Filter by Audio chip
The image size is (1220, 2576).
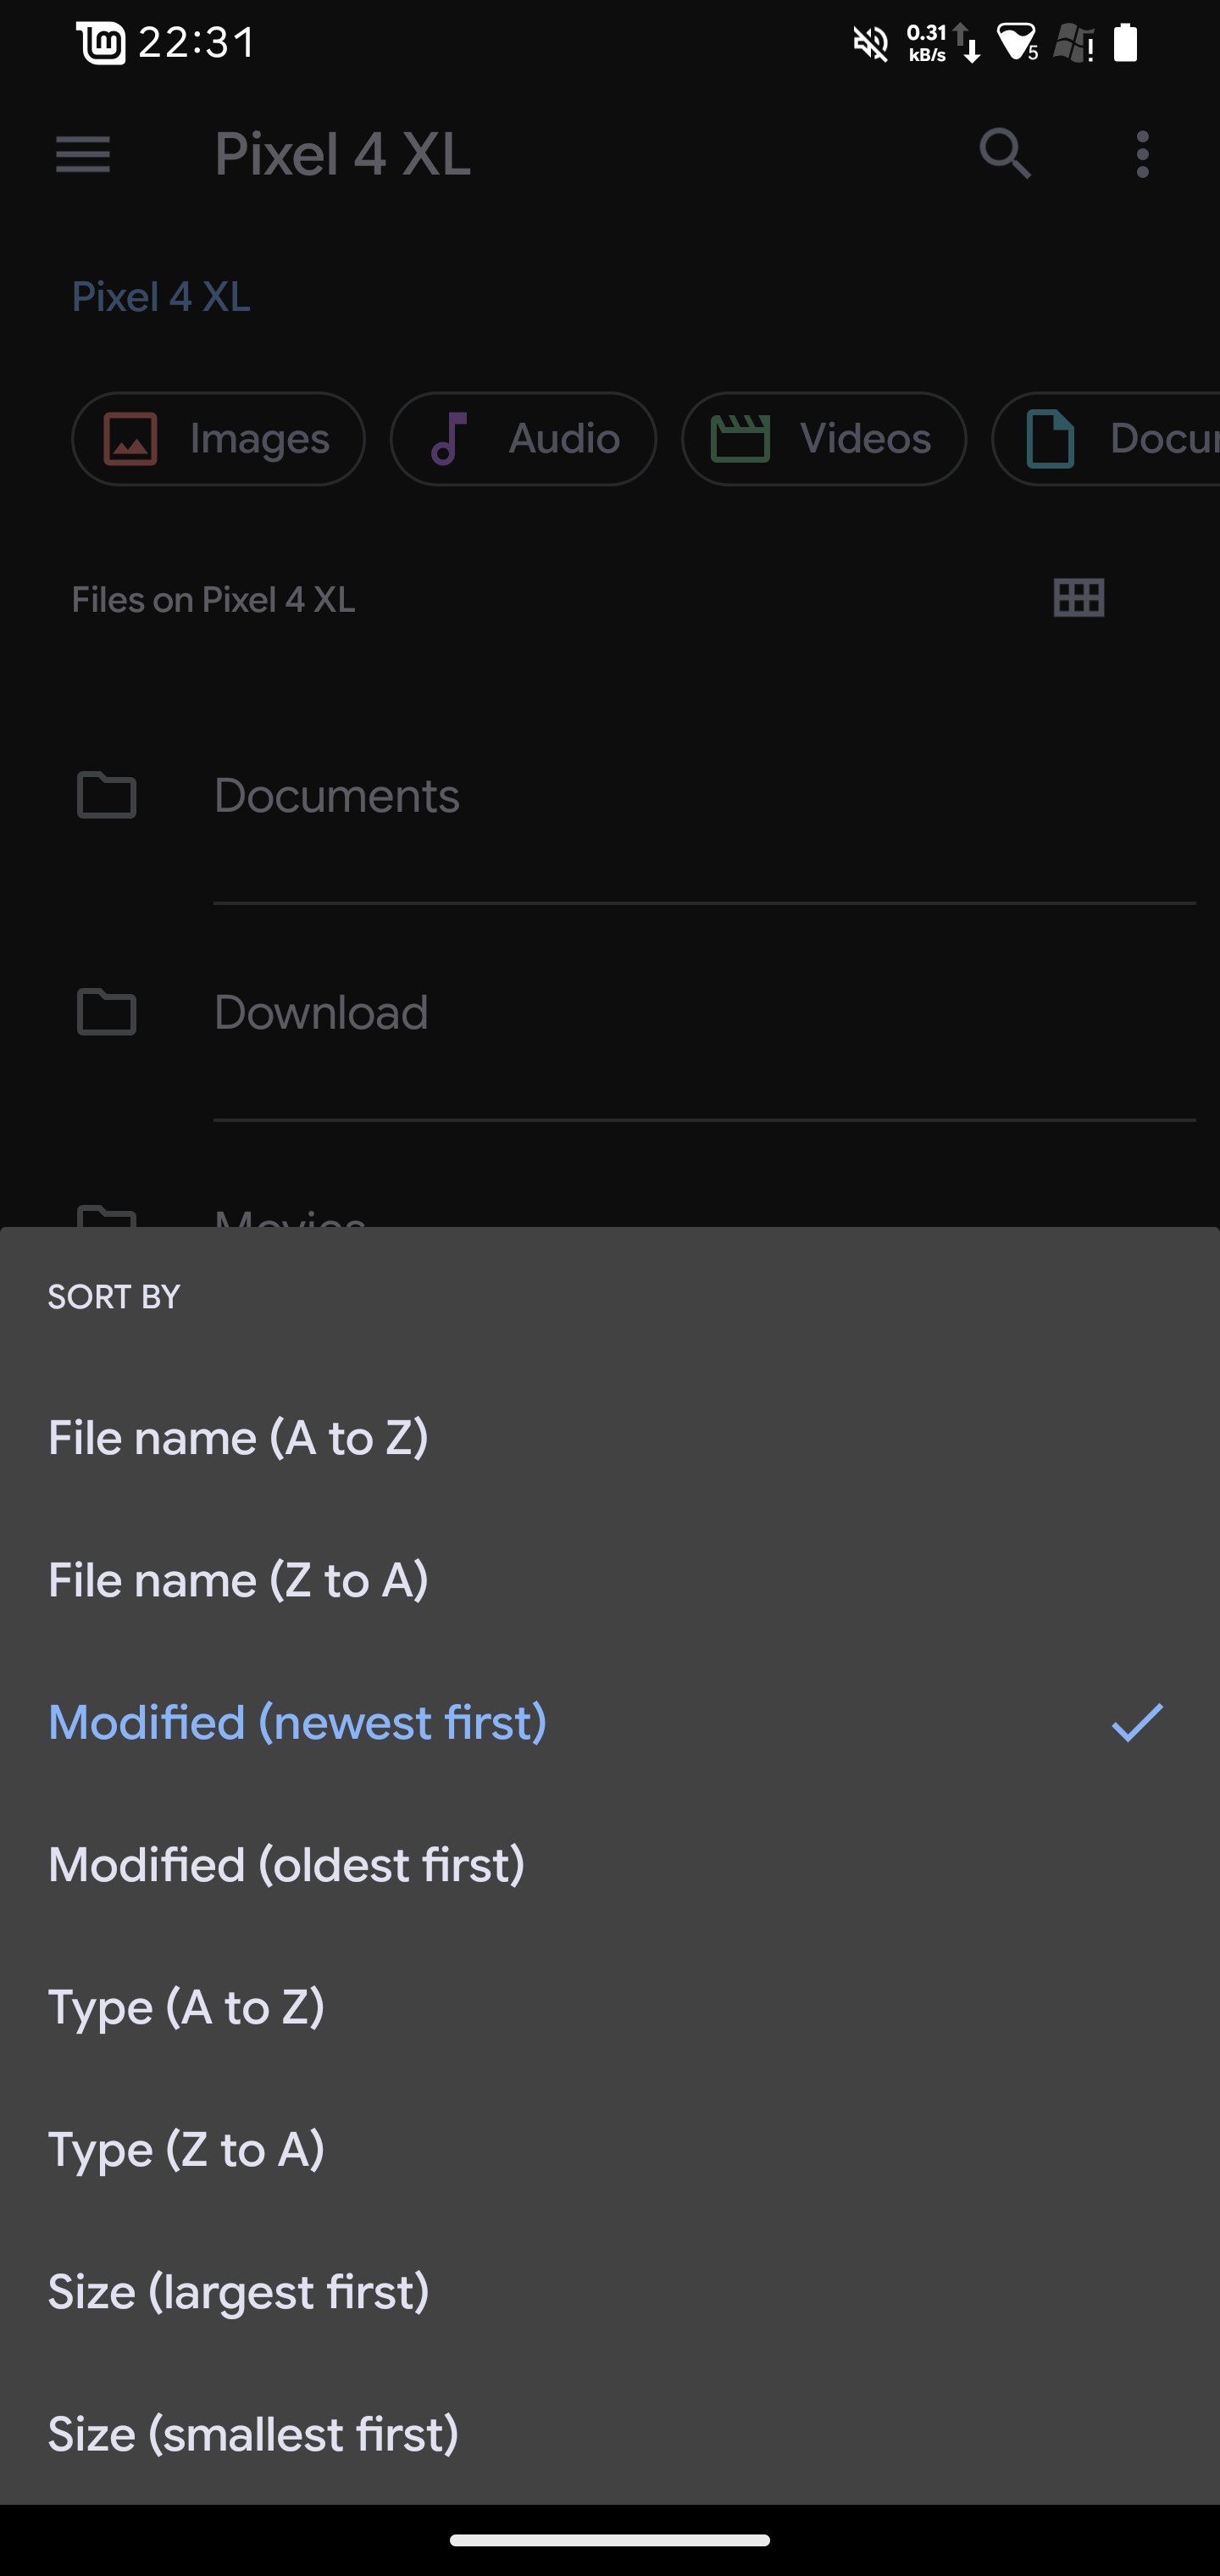point(523,439)
